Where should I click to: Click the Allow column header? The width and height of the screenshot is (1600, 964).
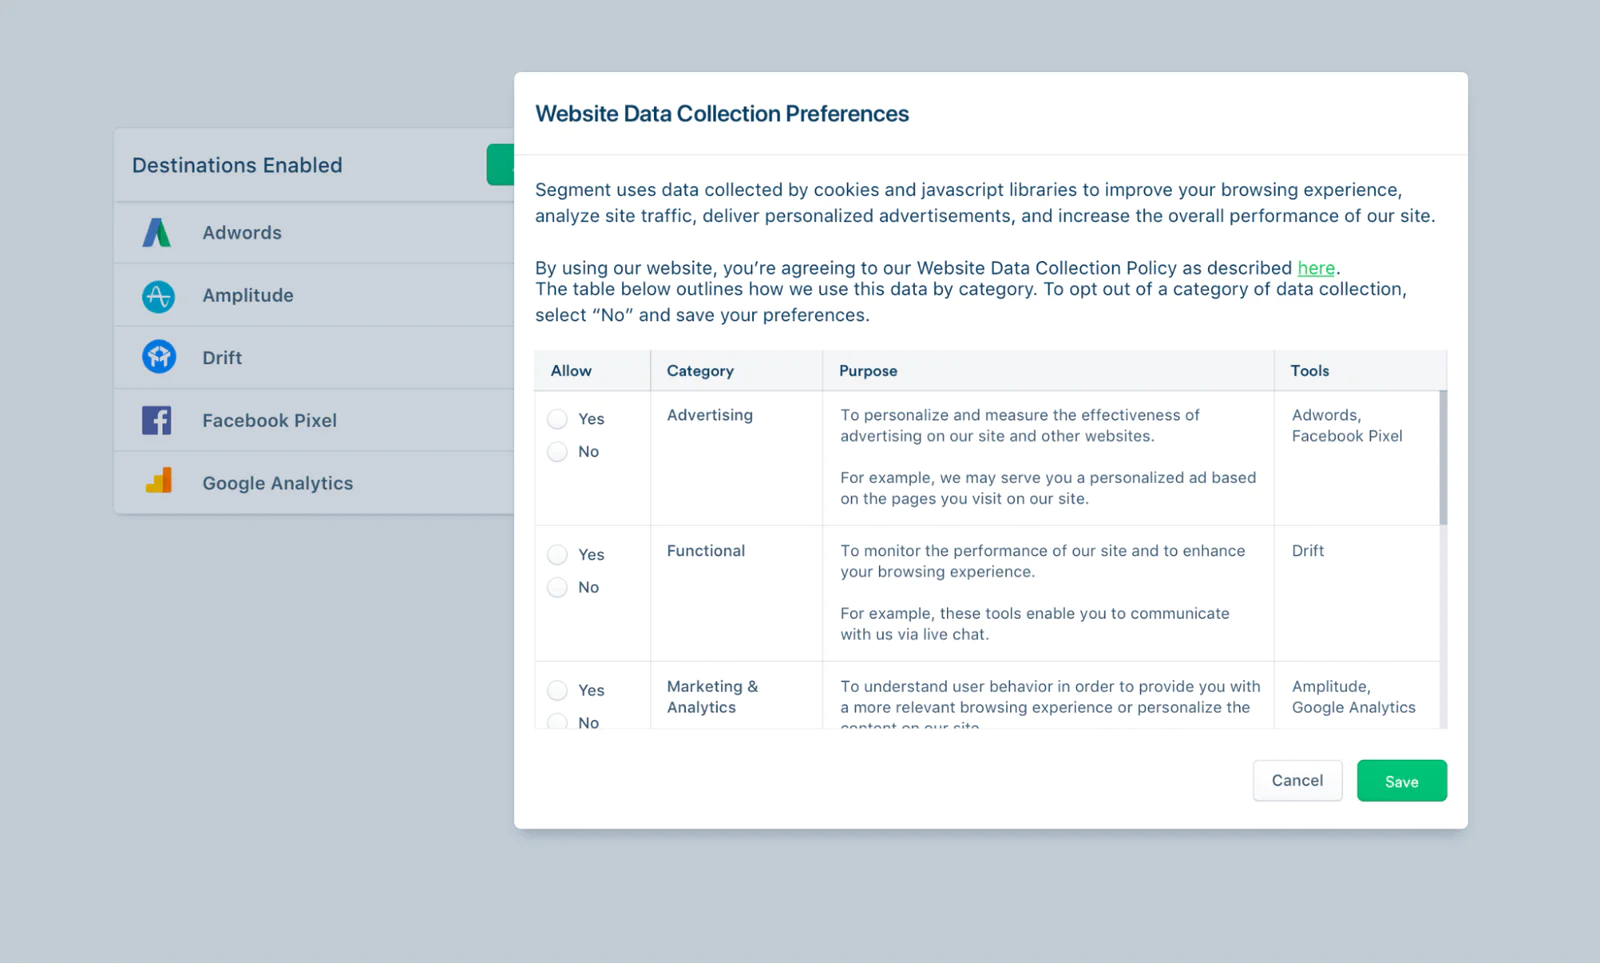click(x=571, y=371)
